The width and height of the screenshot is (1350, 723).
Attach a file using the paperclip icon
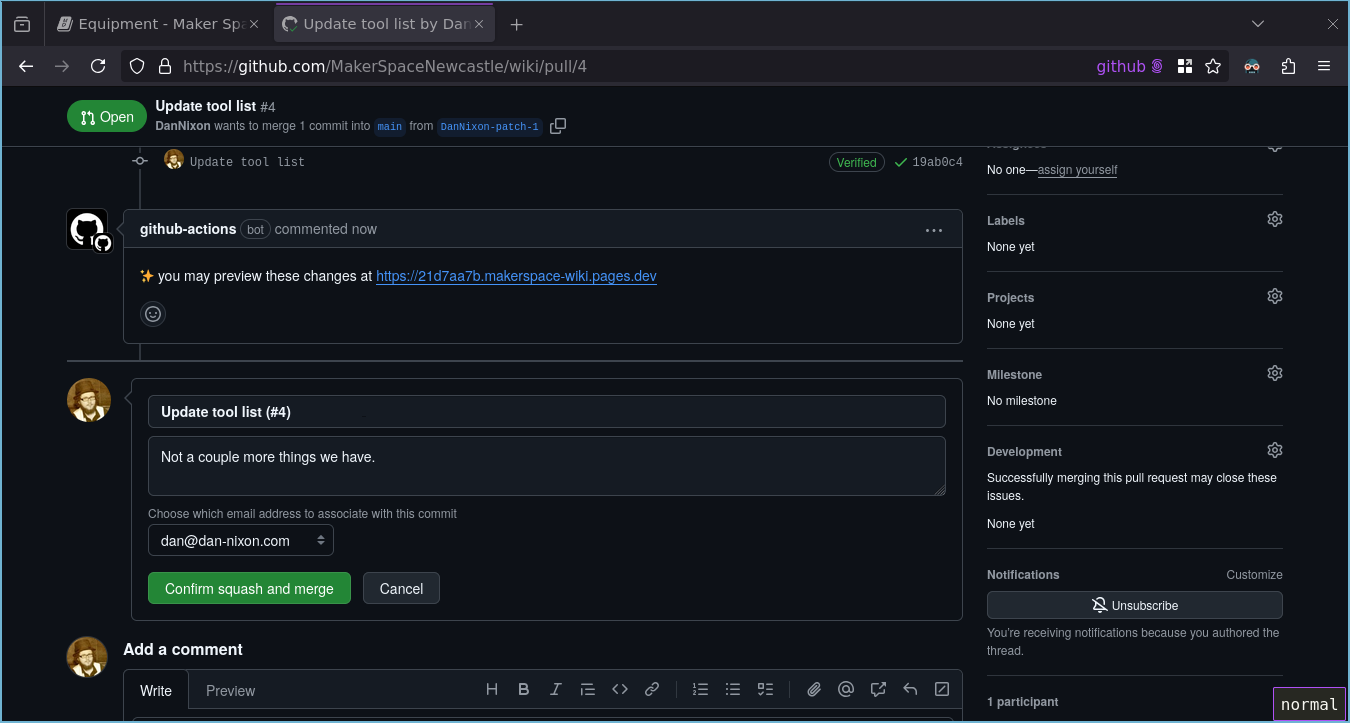point(813,689)
